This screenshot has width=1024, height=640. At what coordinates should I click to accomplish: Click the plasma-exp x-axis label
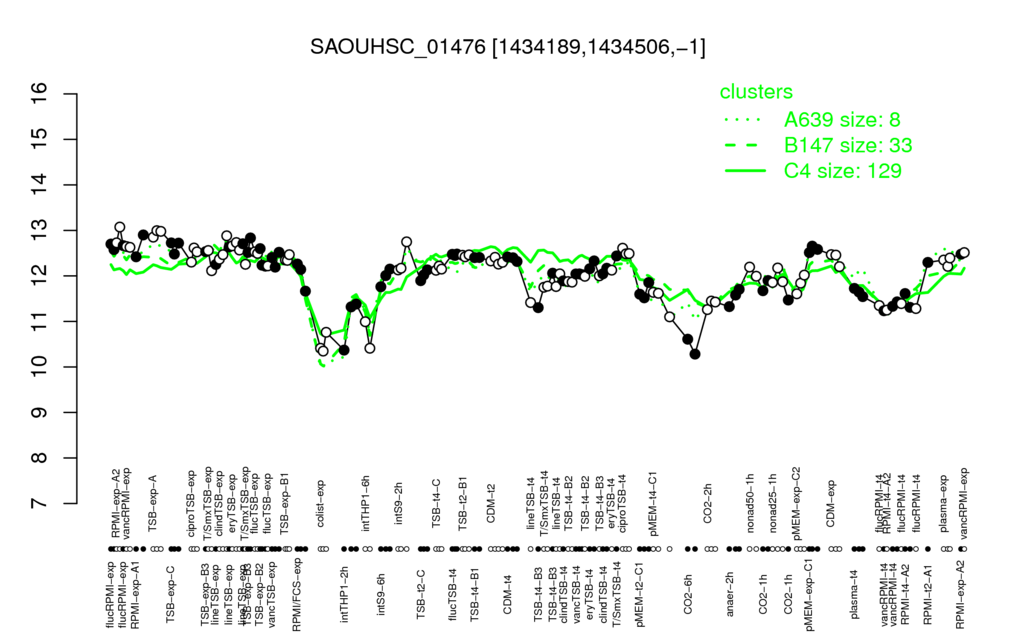pyautogui.click(x=943, y=502)
